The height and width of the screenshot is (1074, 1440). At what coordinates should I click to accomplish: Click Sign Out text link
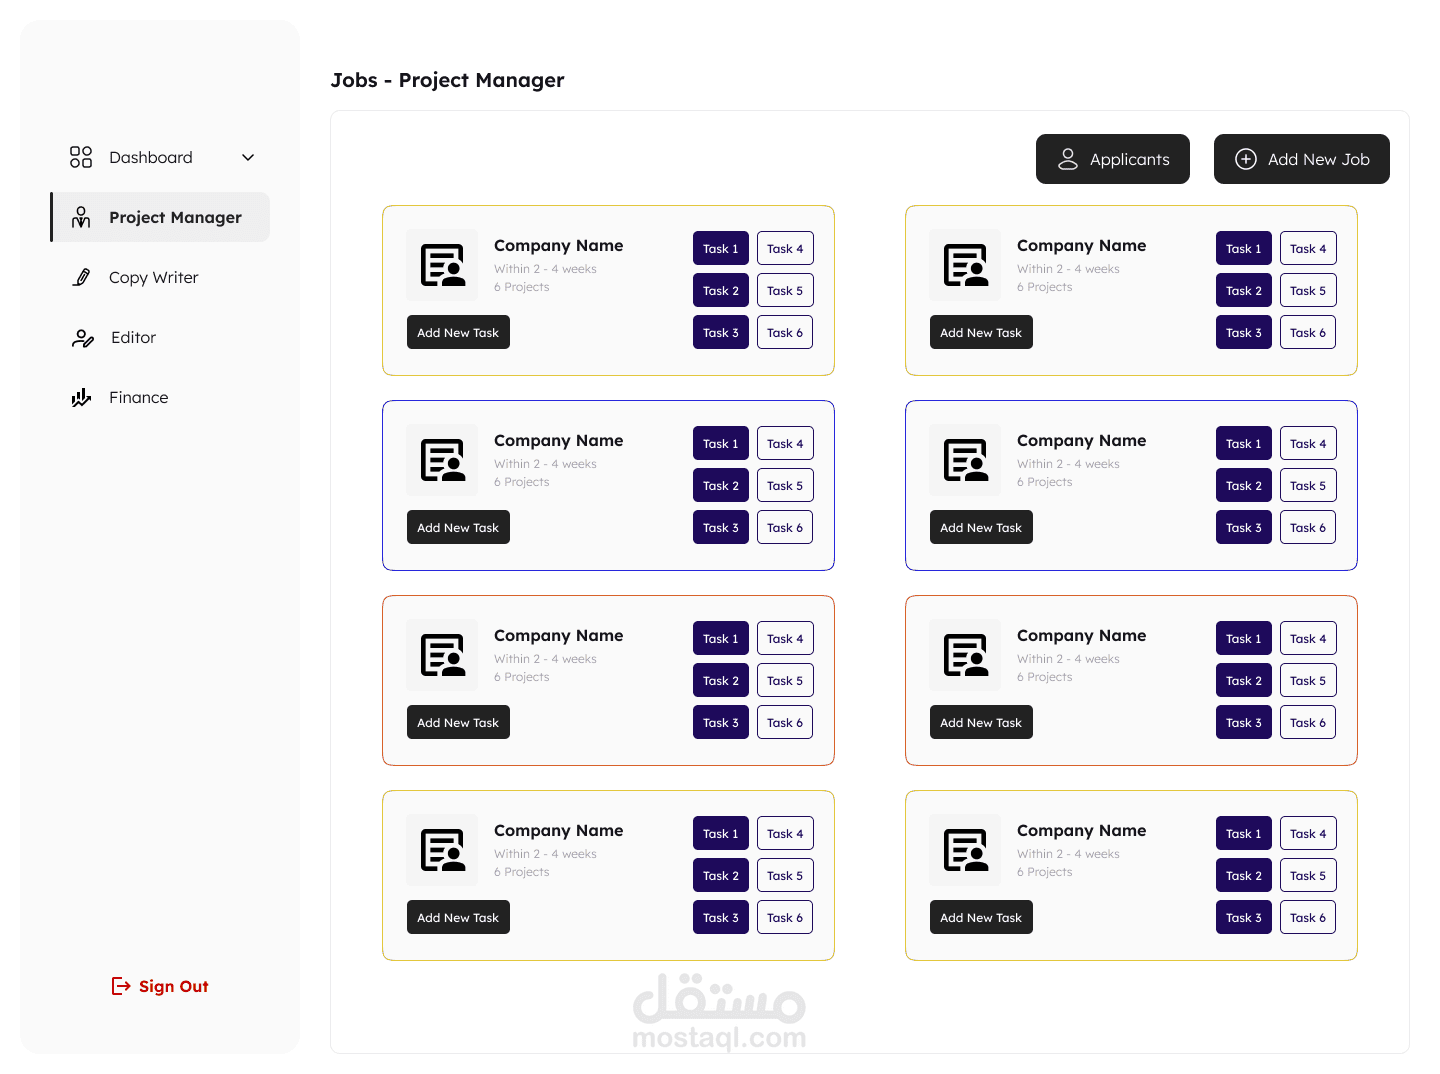[x=174, y=986]
